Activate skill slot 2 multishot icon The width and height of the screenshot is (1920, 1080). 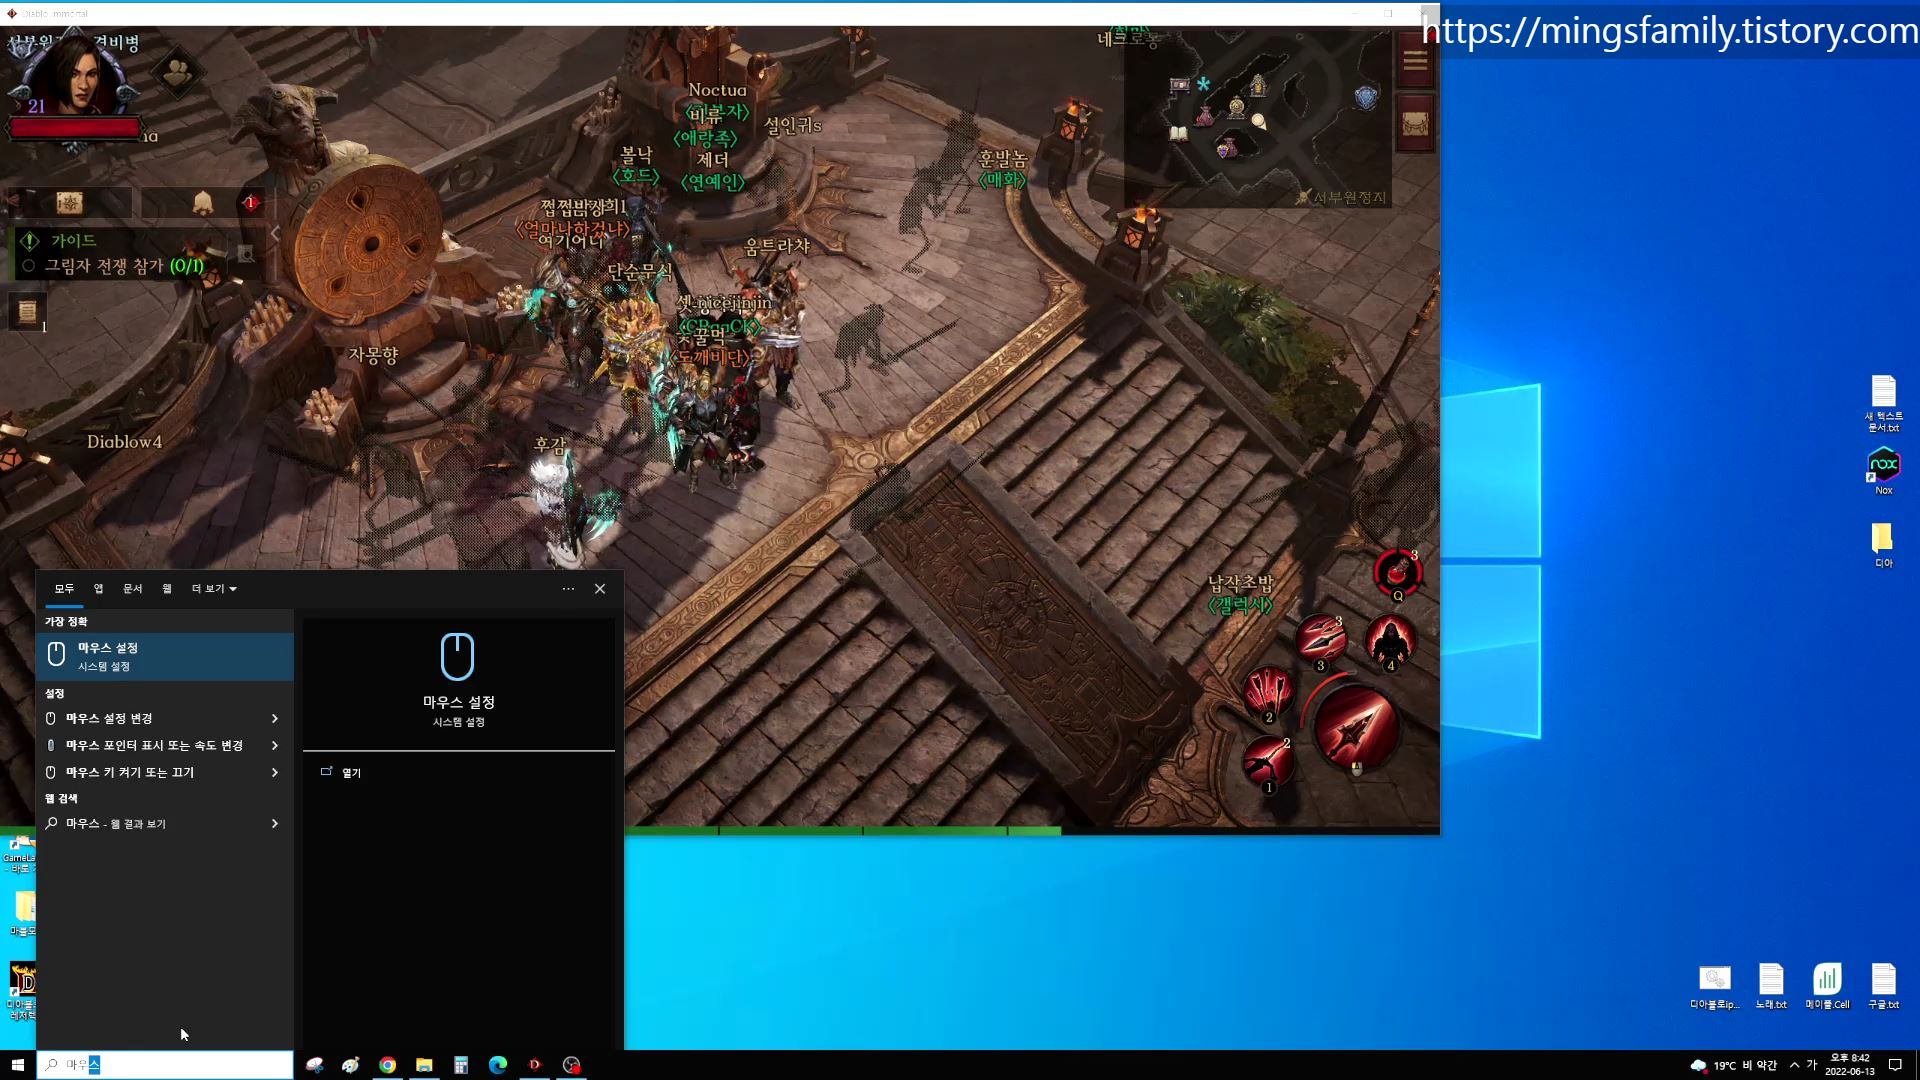(1268, 692)
